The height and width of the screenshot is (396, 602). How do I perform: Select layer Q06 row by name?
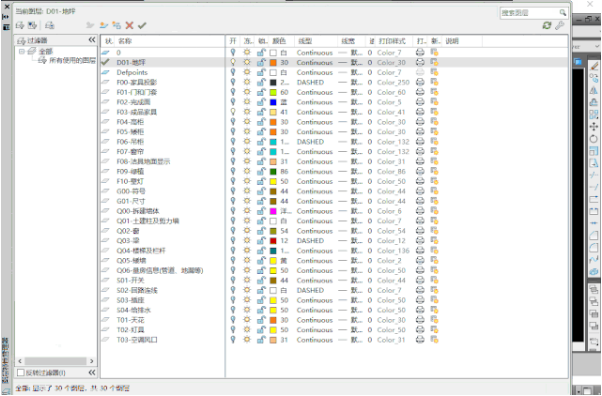tap(160, 270)
